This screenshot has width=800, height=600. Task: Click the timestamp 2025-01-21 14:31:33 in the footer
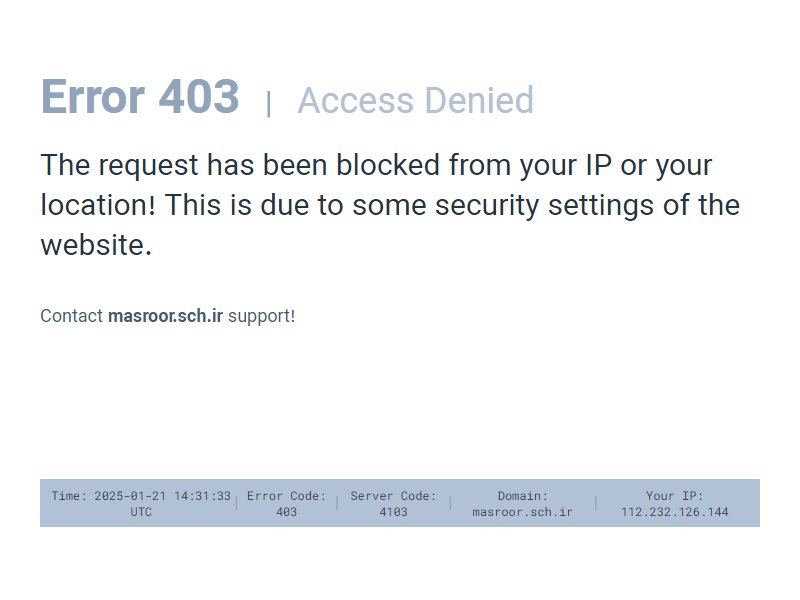[162, 495]
